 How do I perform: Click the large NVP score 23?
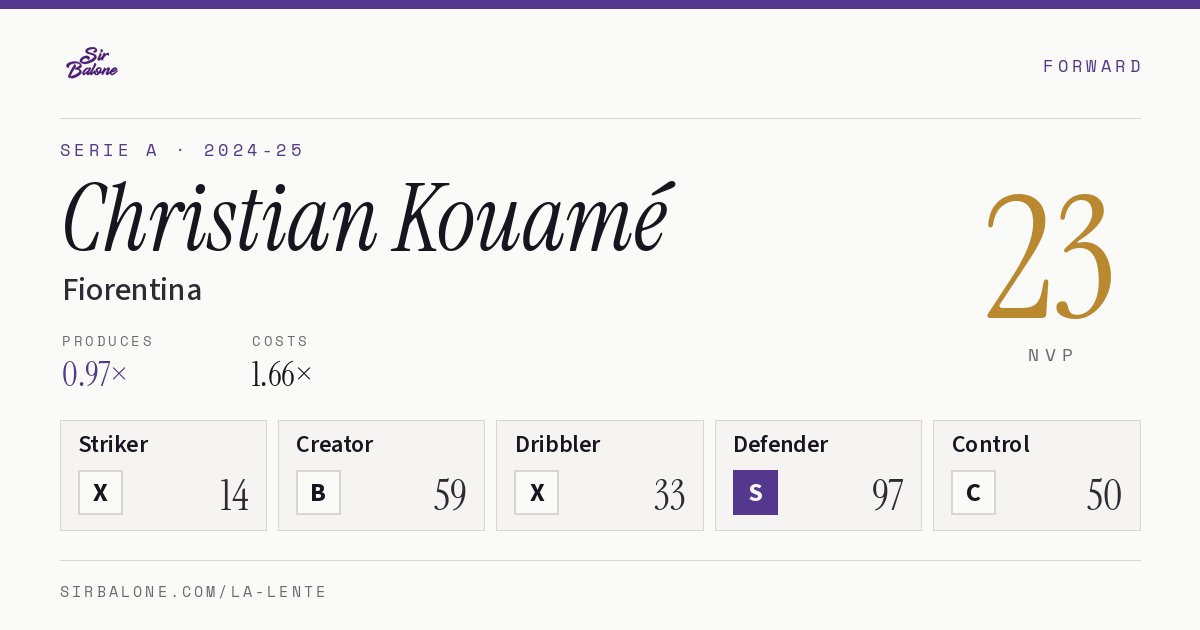[x=1051, y=256]
